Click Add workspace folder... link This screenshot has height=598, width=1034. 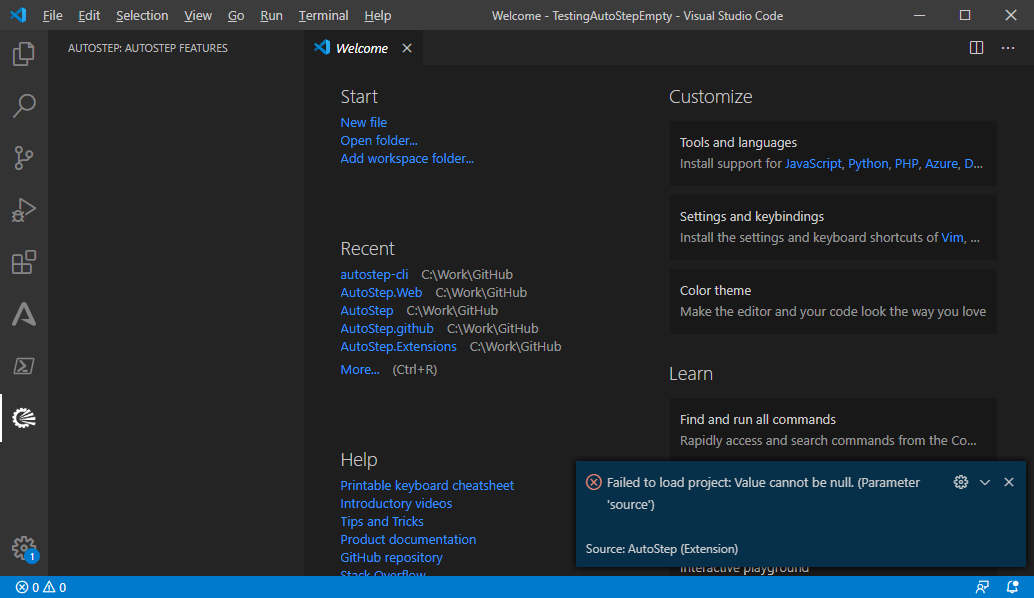[407, 158]
